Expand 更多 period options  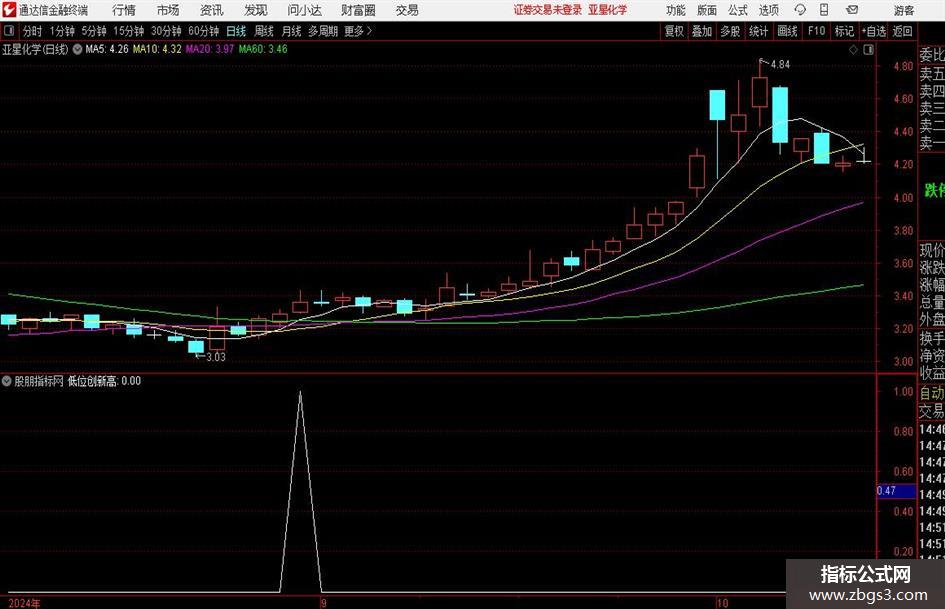(358, 31)
